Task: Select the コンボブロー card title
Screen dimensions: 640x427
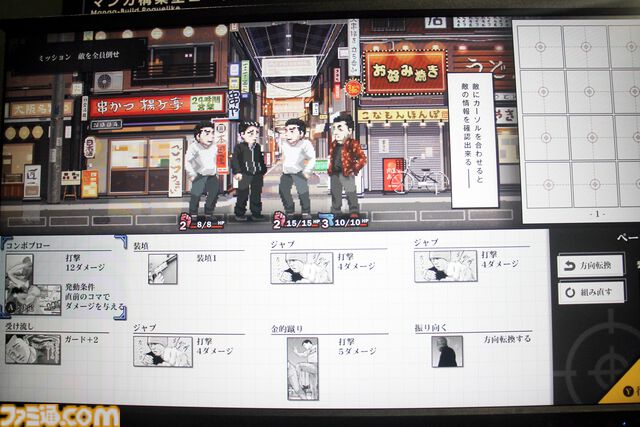Action: [x=28, y=245]
